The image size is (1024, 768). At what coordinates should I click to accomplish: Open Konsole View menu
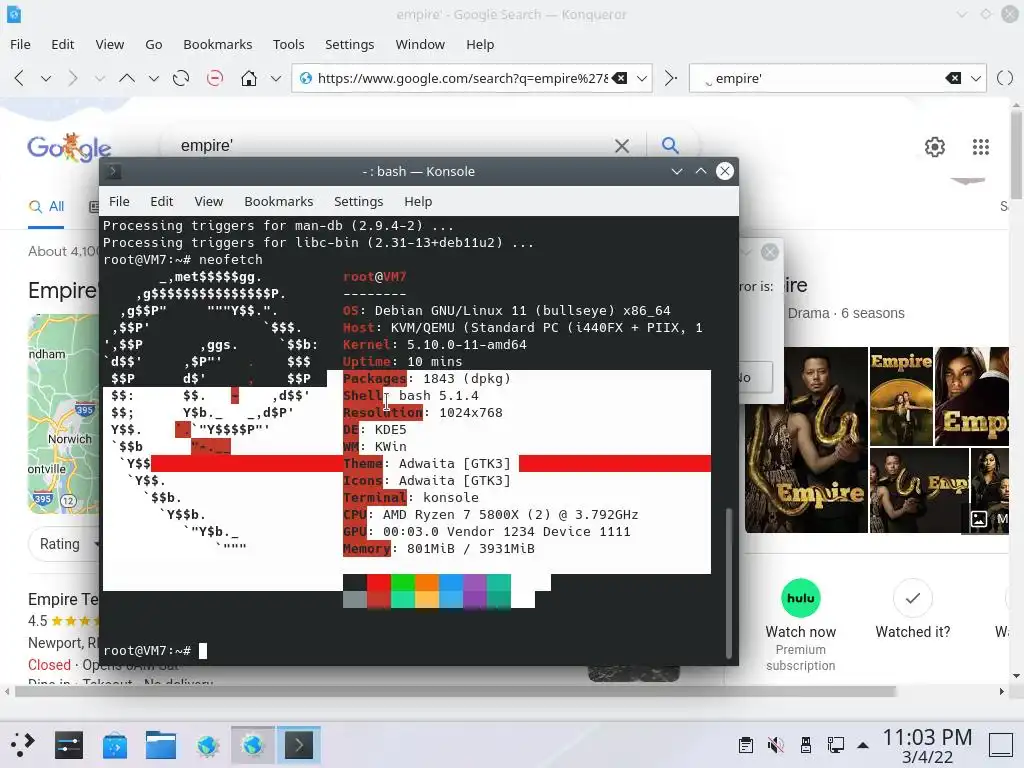pyautogui.click(x=208, y=202)
